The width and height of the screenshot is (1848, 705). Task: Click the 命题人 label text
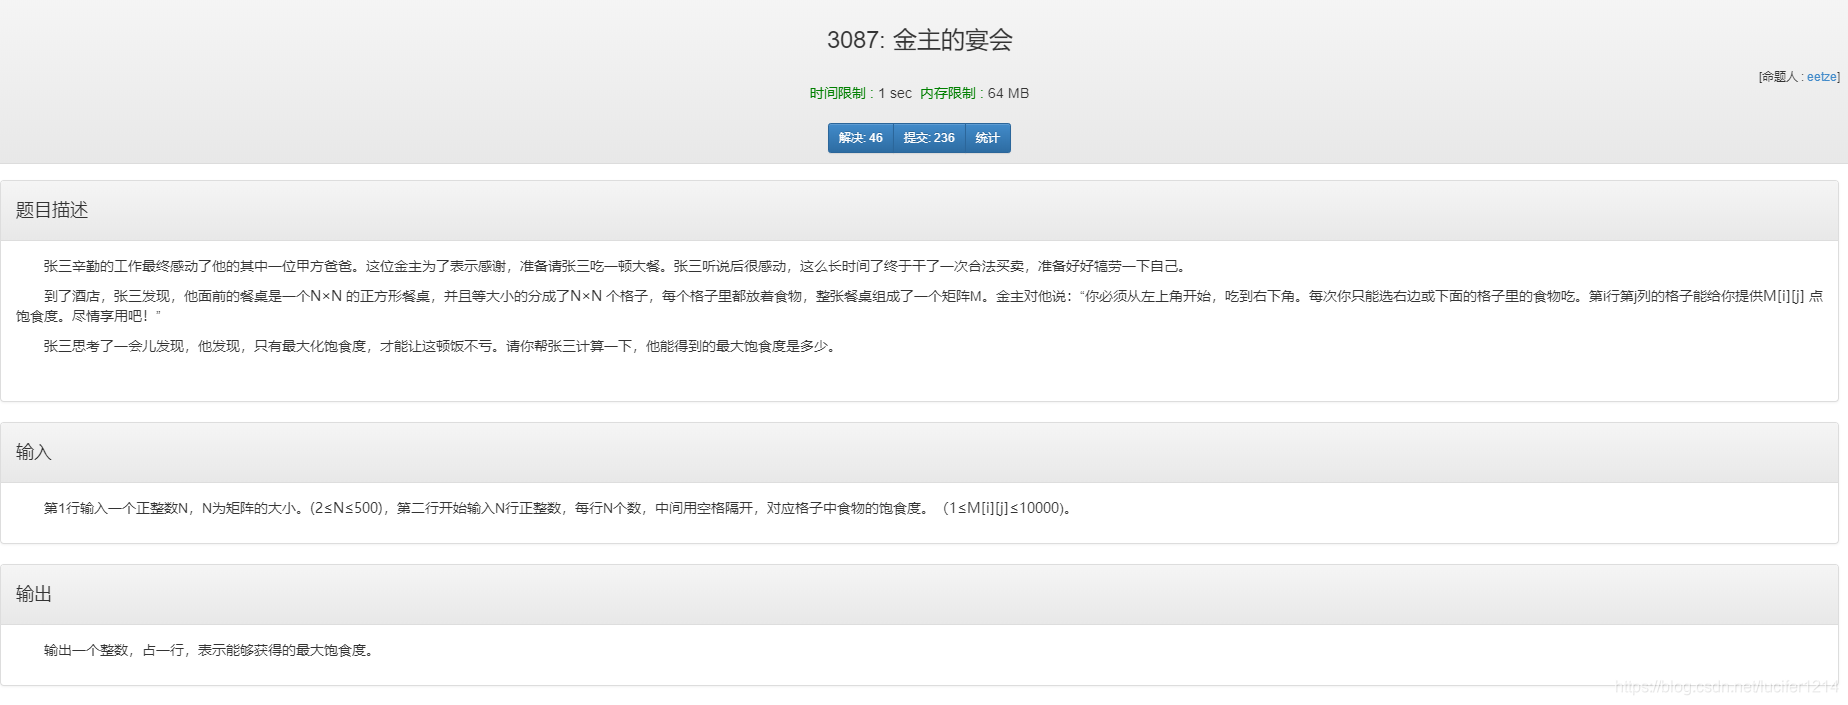[x=1780, y=77]
